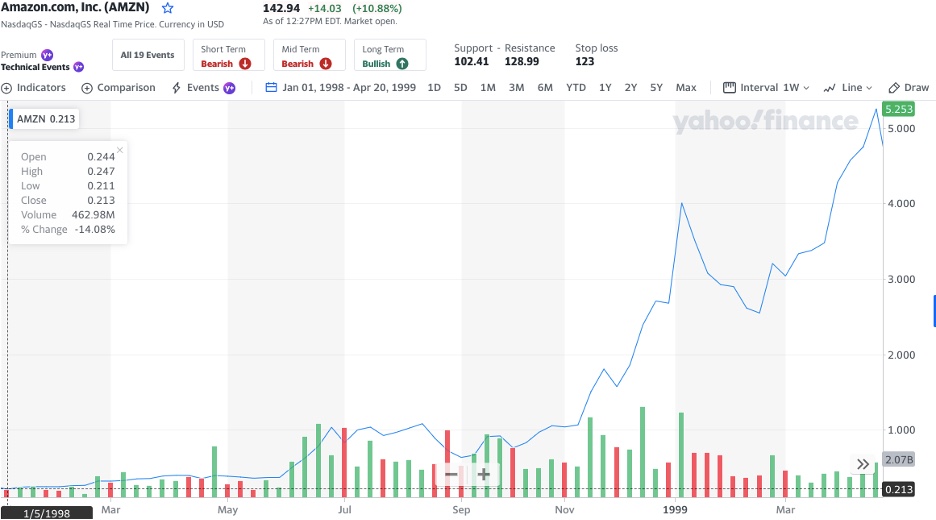Screen dimensions: 936x520
Task: Select the 5D range
Action: (460, 87)
